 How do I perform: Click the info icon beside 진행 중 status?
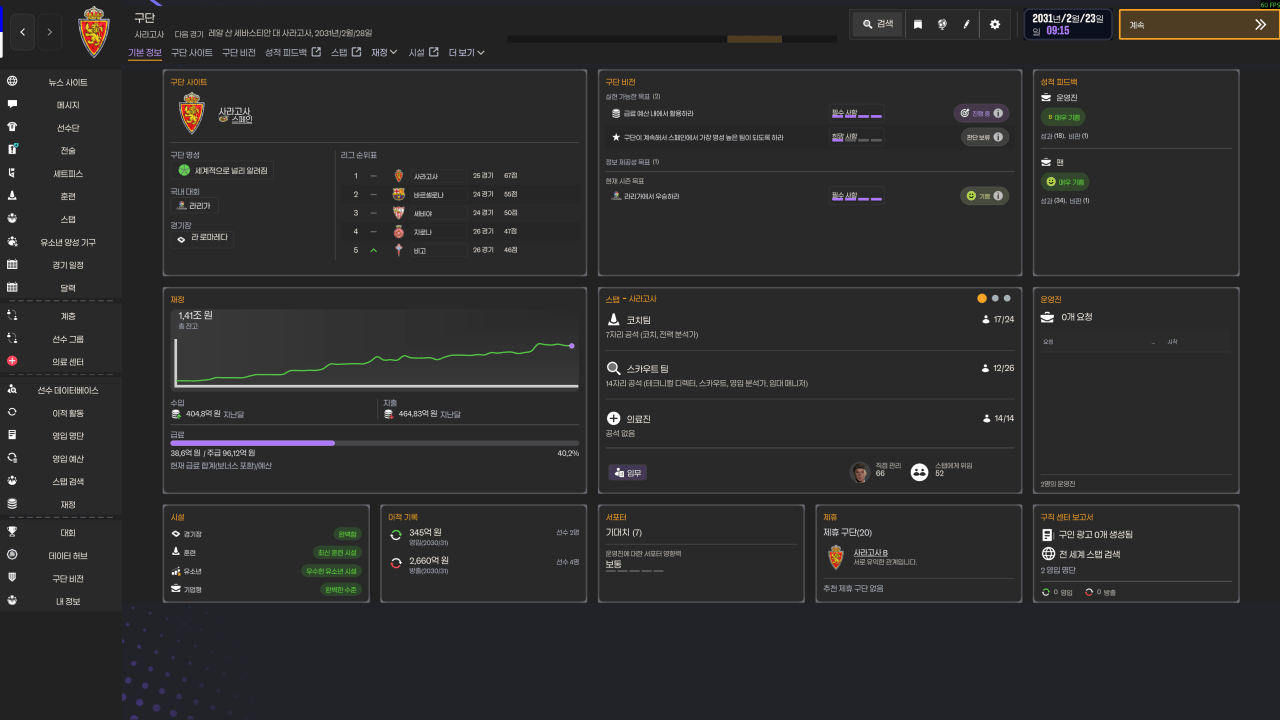(x=997, y=113)
